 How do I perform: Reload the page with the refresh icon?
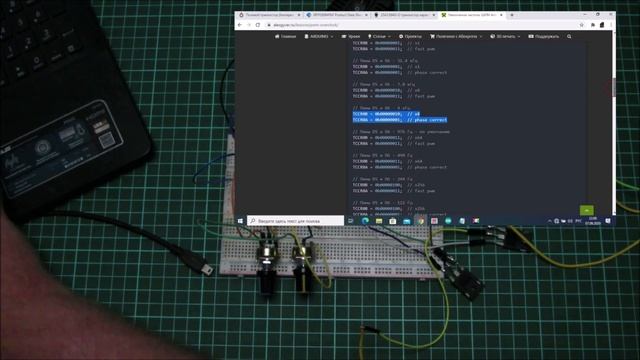pos(258,25)
